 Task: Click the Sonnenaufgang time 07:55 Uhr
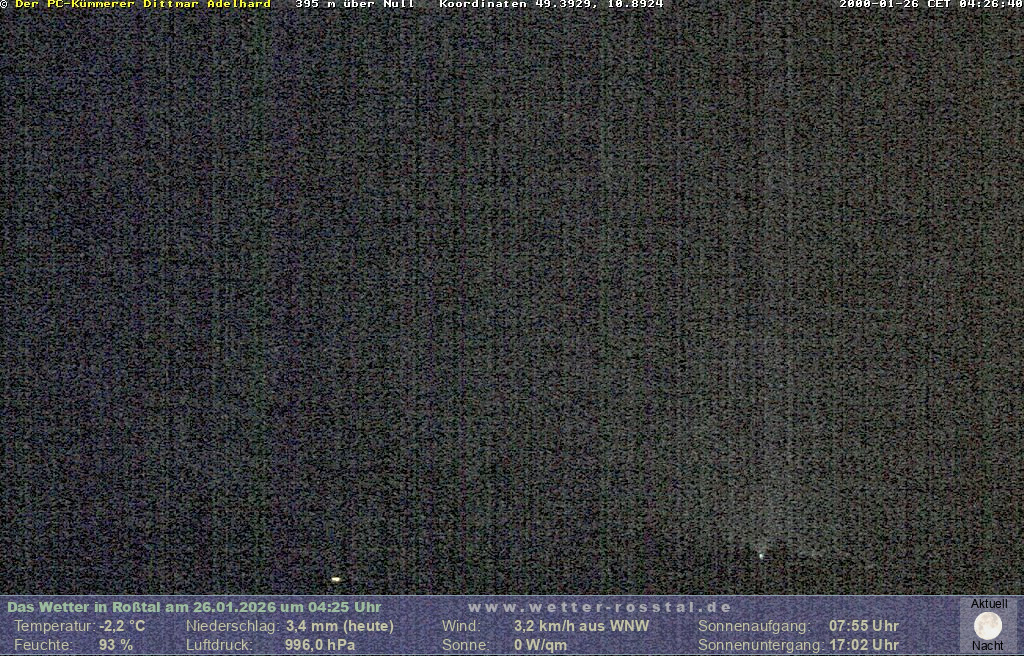point(864,626)
